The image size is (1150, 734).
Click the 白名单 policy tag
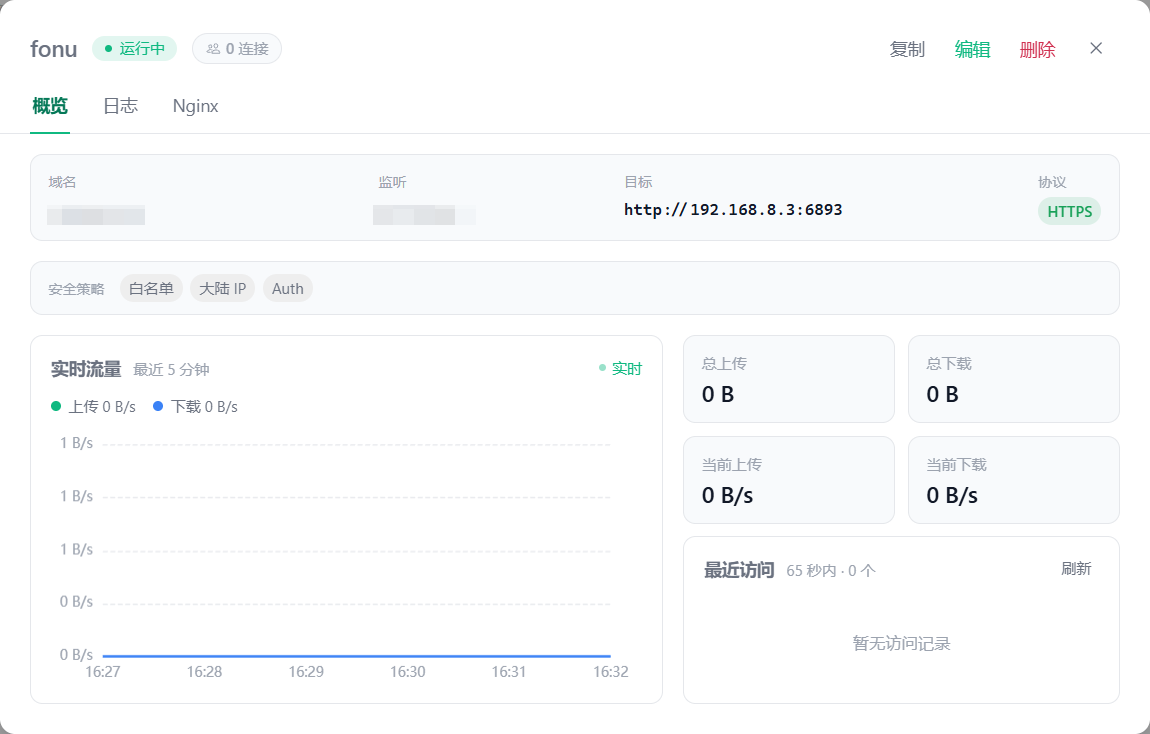pos(151,288)
